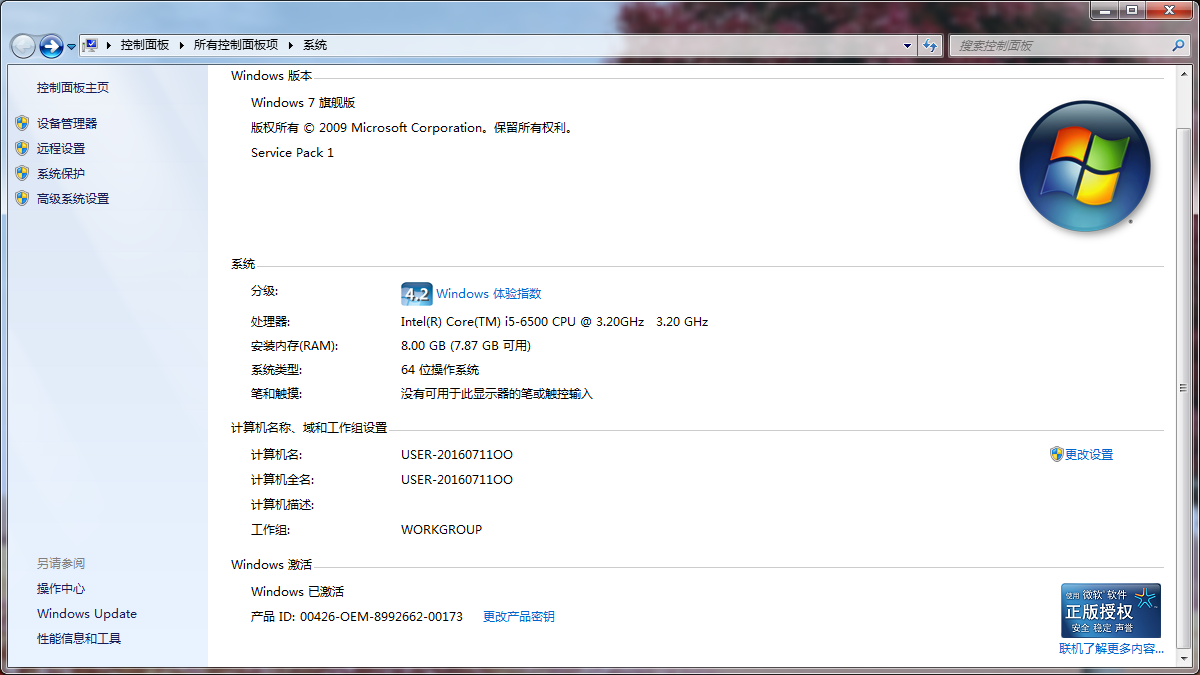
Task: Select 控制面板 in the address breadcrumb
Action: (145, 45)
